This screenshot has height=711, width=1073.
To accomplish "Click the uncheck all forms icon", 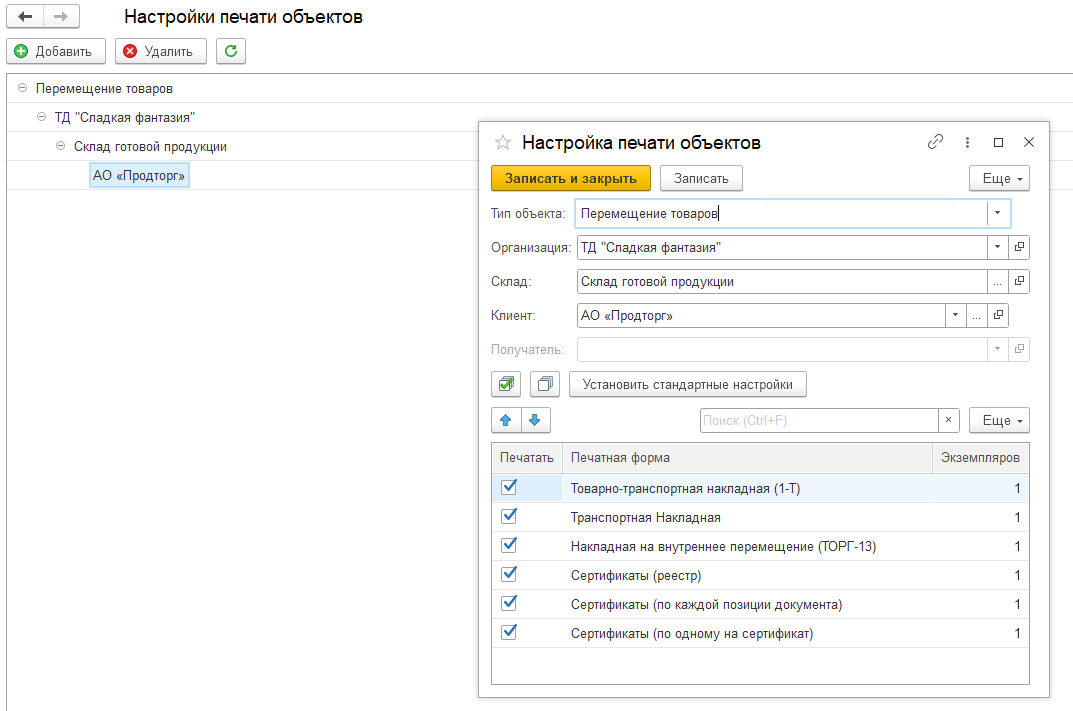I will pyautogui.click(x=545, y=384).
